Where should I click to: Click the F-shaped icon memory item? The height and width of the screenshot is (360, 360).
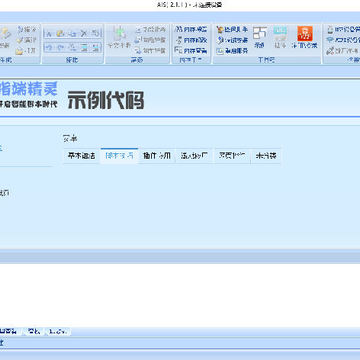pyautogui.click(x=191, y=51)
